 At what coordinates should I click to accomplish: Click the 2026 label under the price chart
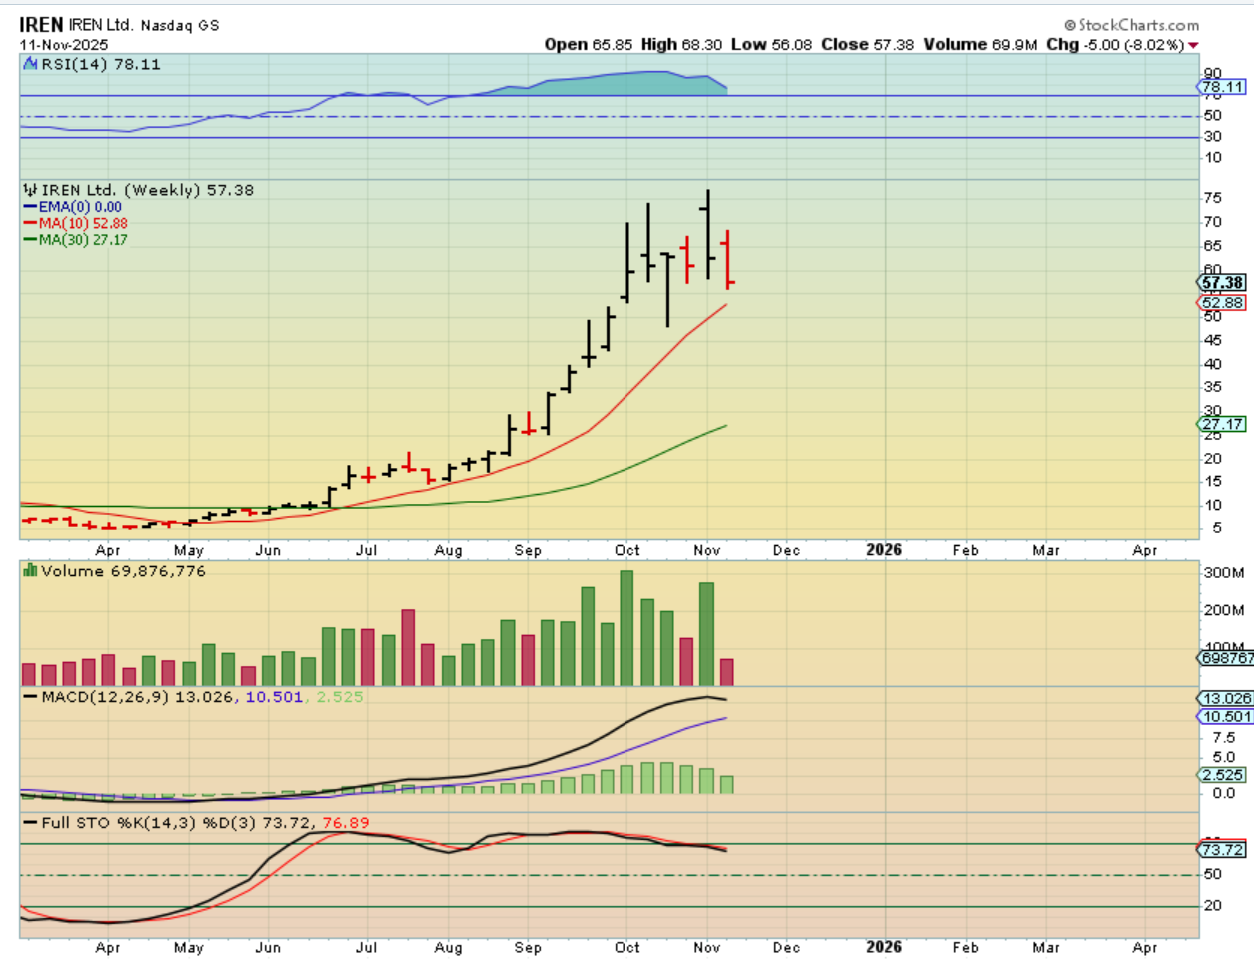pos(884,550)
